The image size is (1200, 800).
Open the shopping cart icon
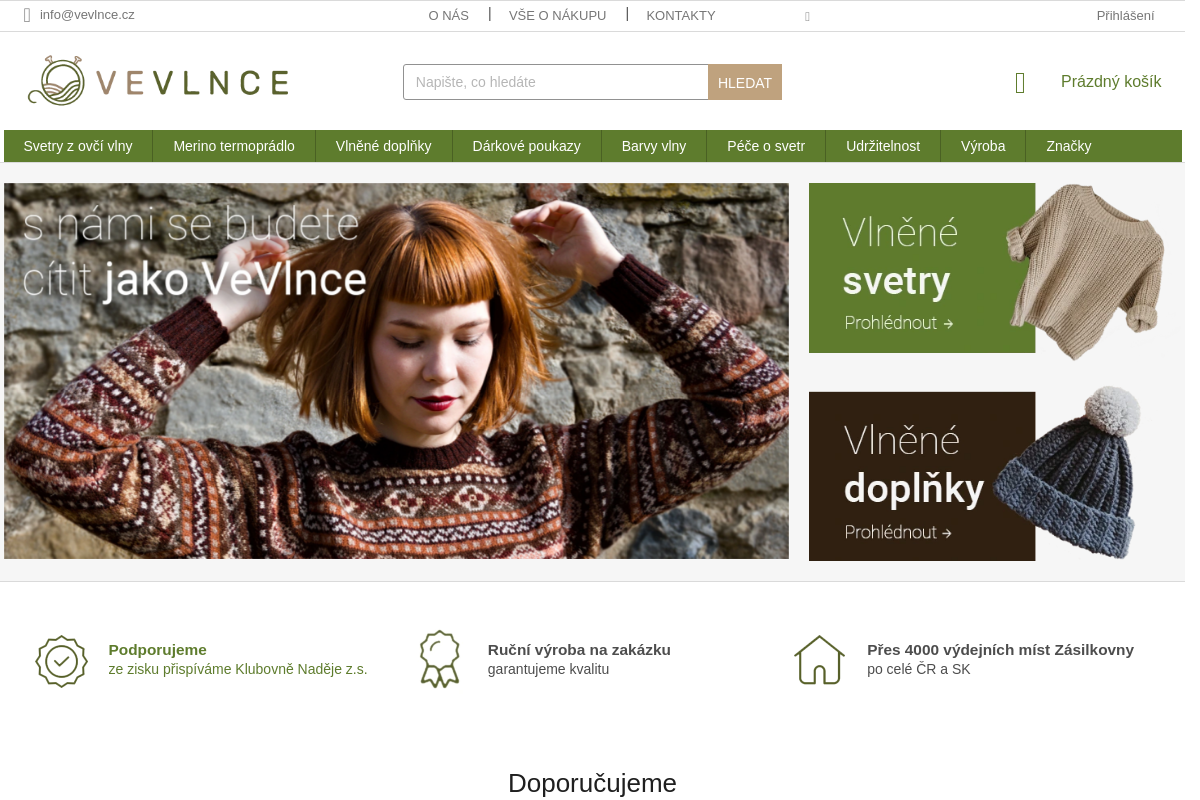pos(1019,82)
